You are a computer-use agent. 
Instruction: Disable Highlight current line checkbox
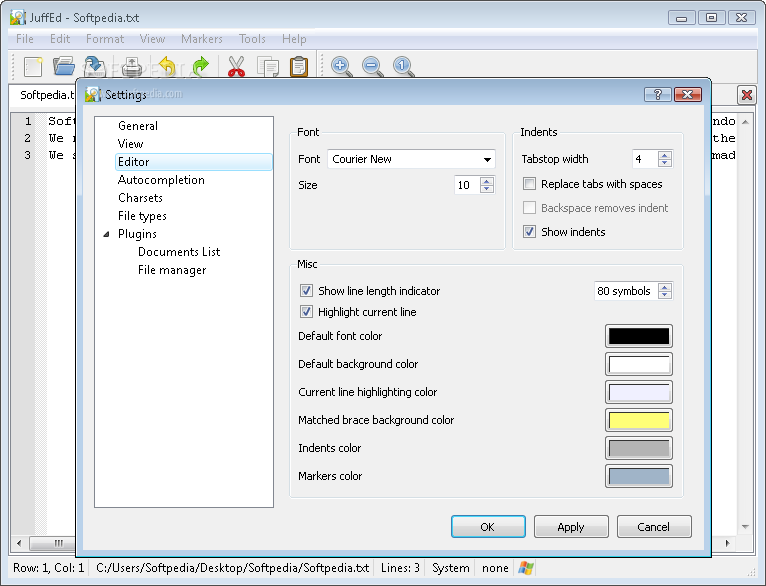click(x=306, y=312)
